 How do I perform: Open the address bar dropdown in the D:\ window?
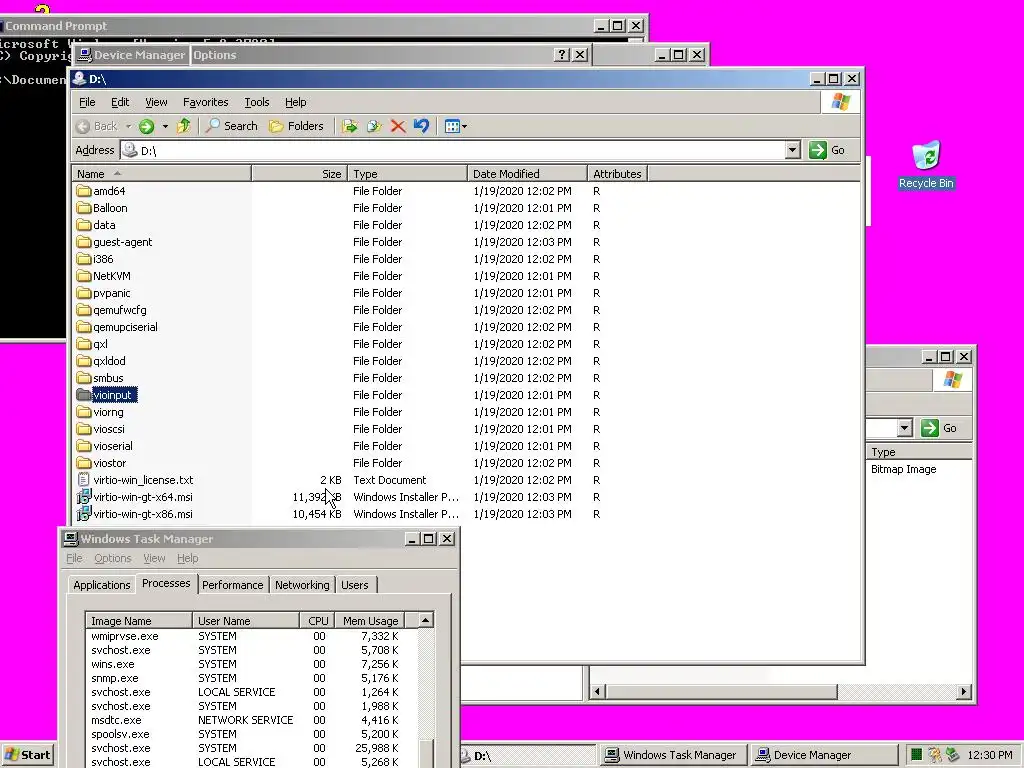click(x=792, y=150)
